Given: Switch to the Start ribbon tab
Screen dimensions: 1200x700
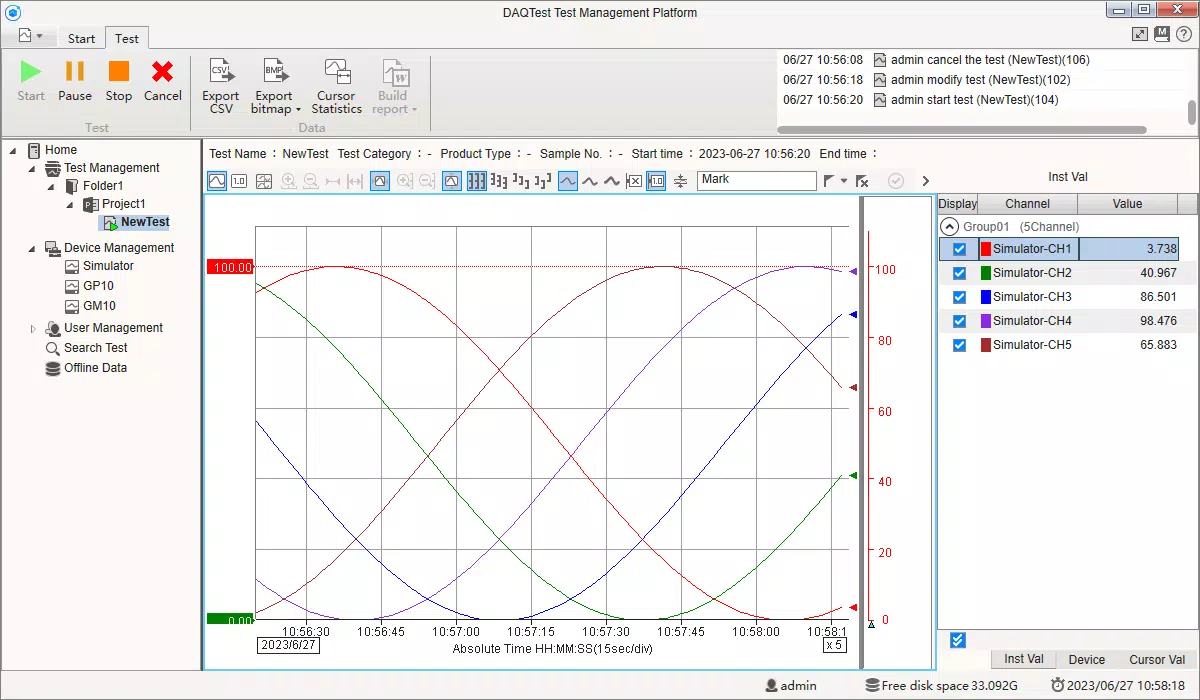Looking at the screenshot, I should pos(82,39).
